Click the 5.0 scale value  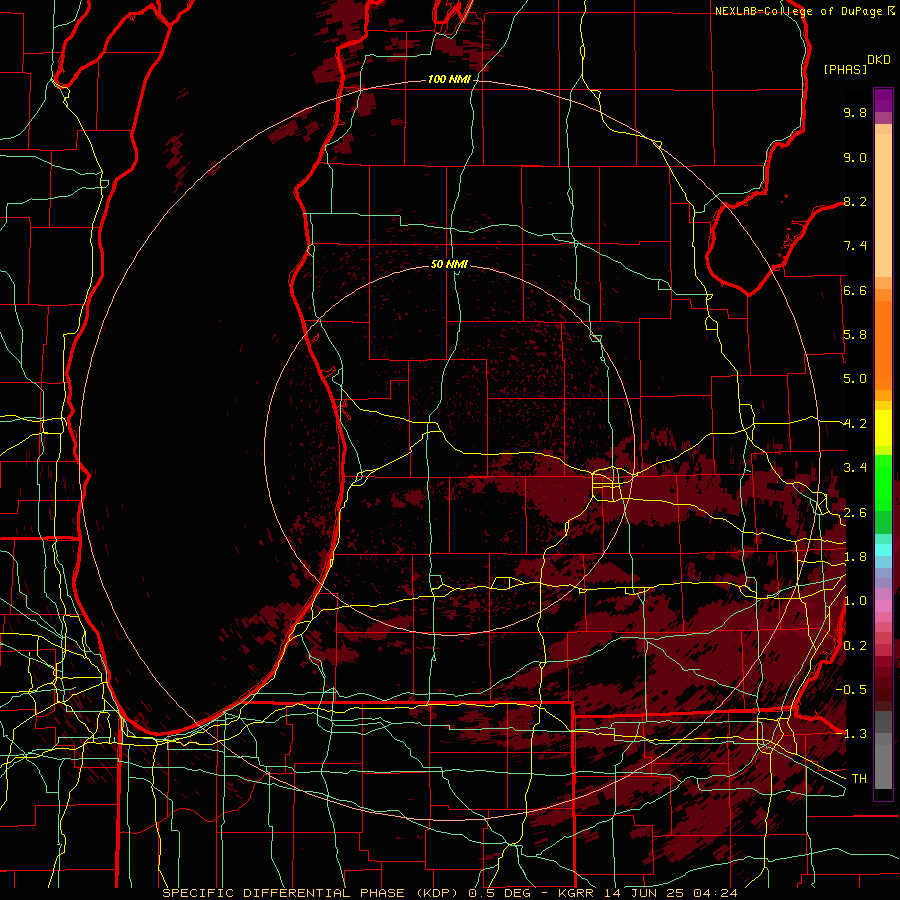[x=855, y=379]
